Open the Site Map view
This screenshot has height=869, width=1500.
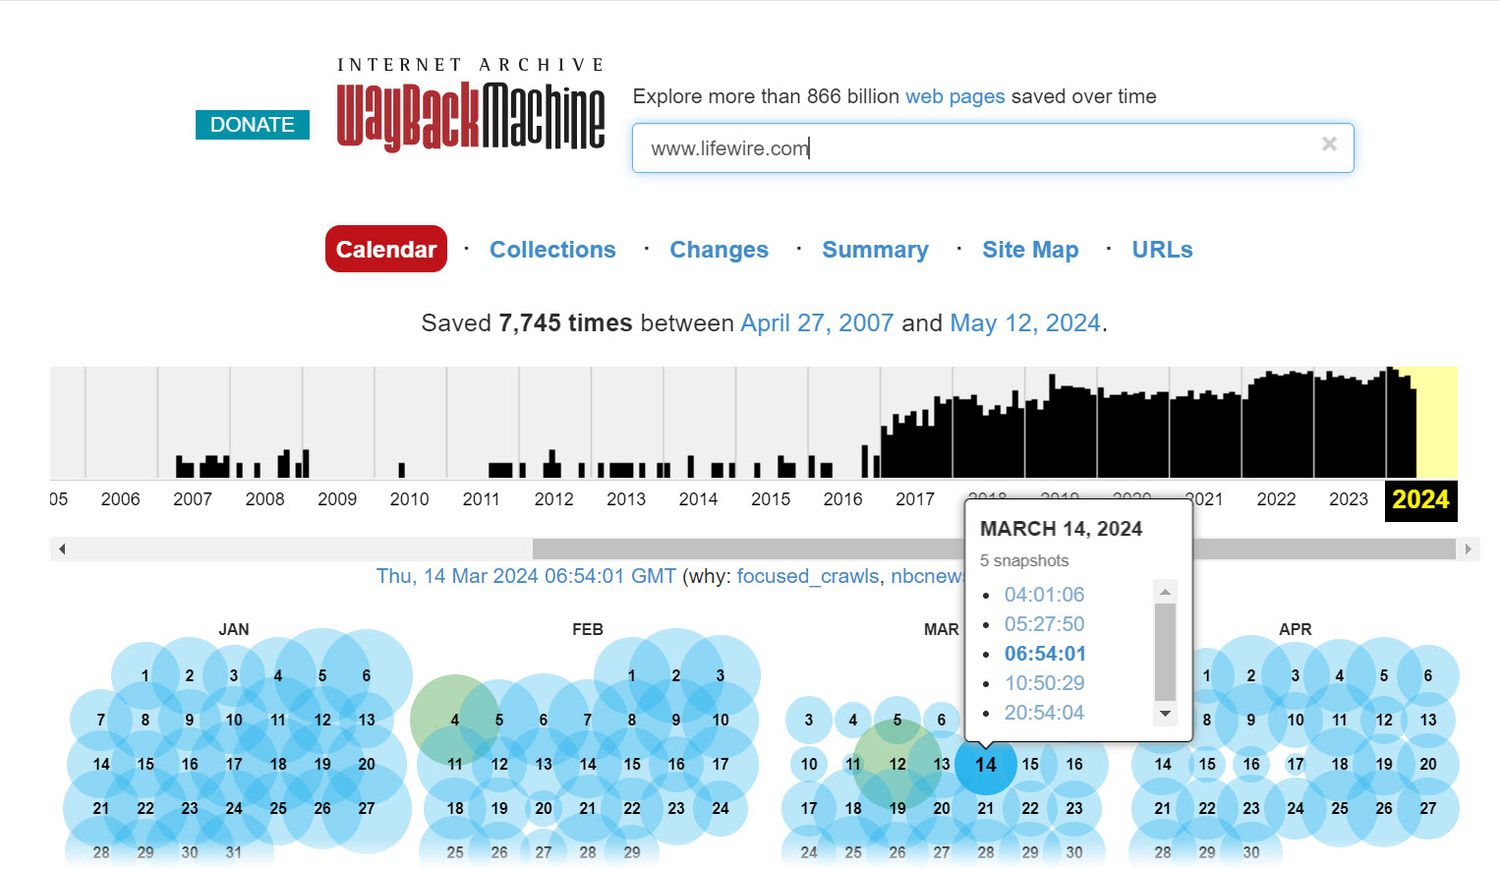tap(1029, 250)
